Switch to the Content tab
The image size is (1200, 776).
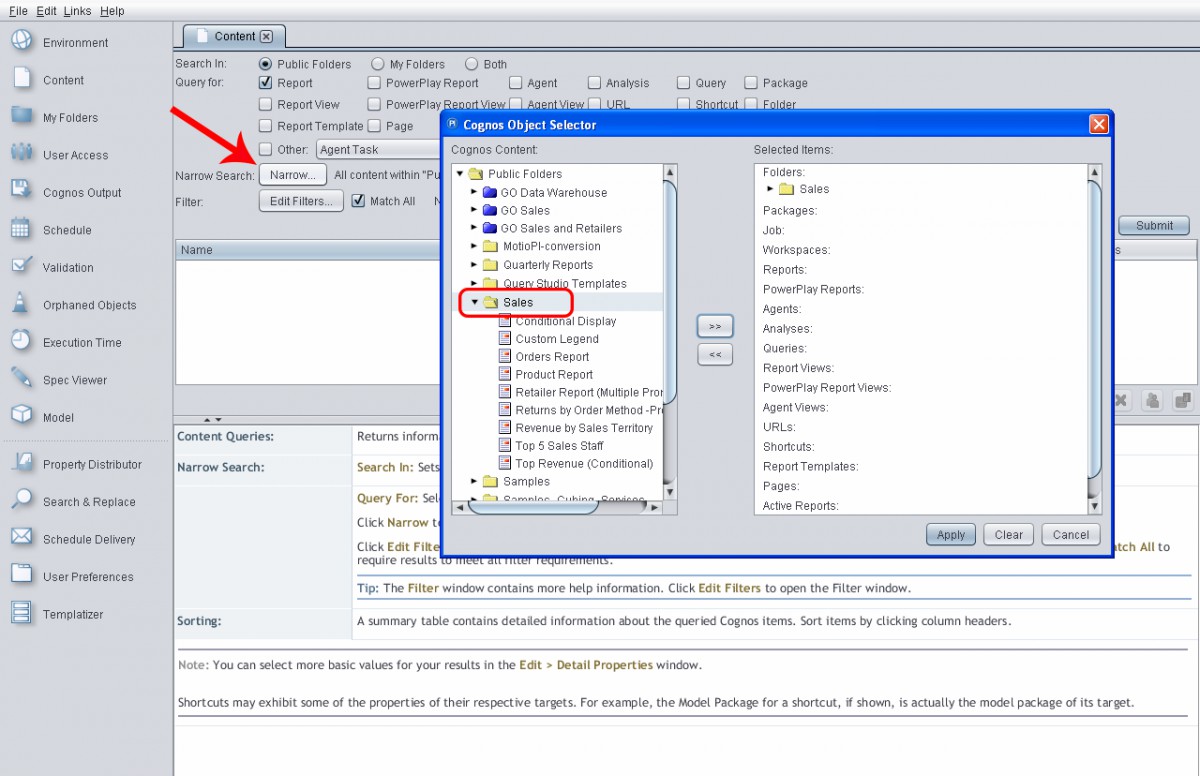tap(235, 37)
